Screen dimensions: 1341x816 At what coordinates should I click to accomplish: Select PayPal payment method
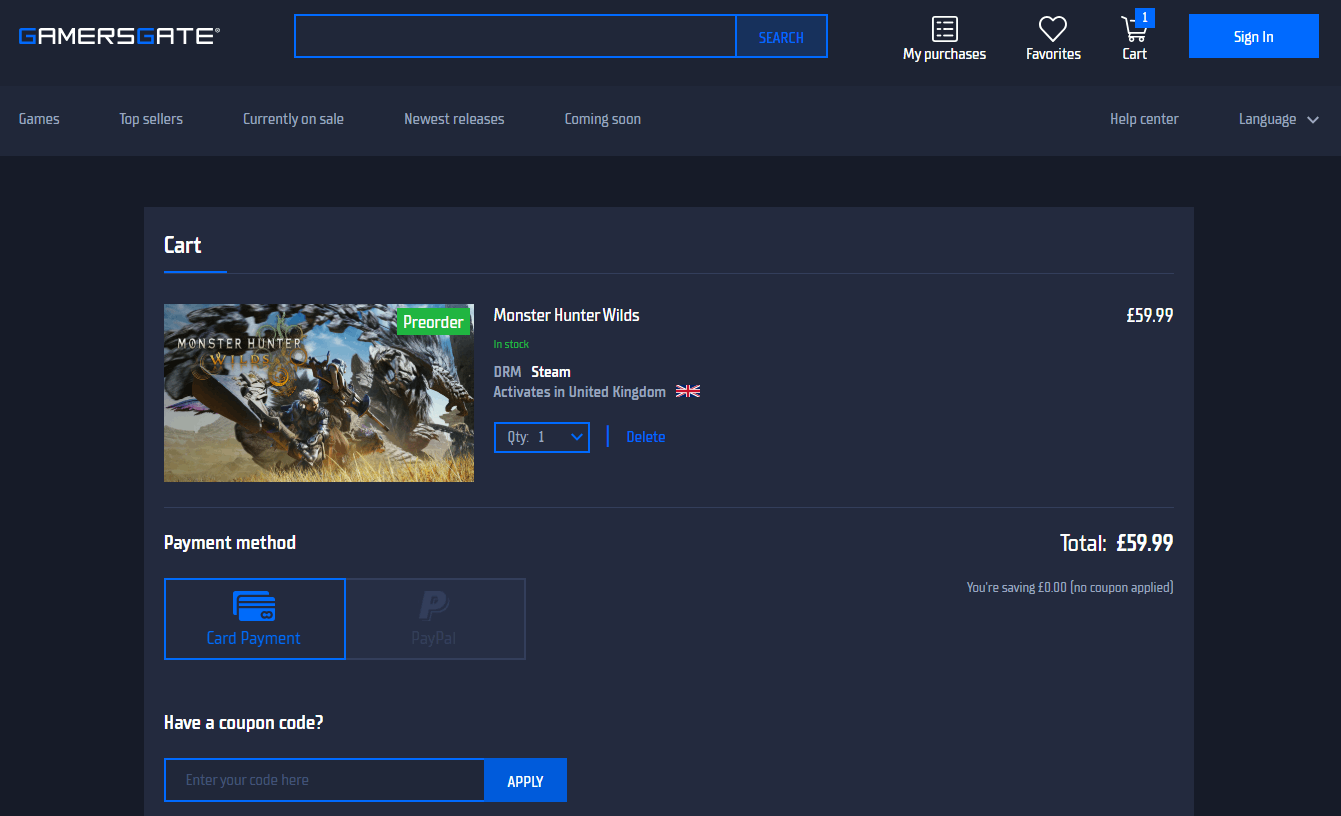pyautogui.click(x=435, y=619)
